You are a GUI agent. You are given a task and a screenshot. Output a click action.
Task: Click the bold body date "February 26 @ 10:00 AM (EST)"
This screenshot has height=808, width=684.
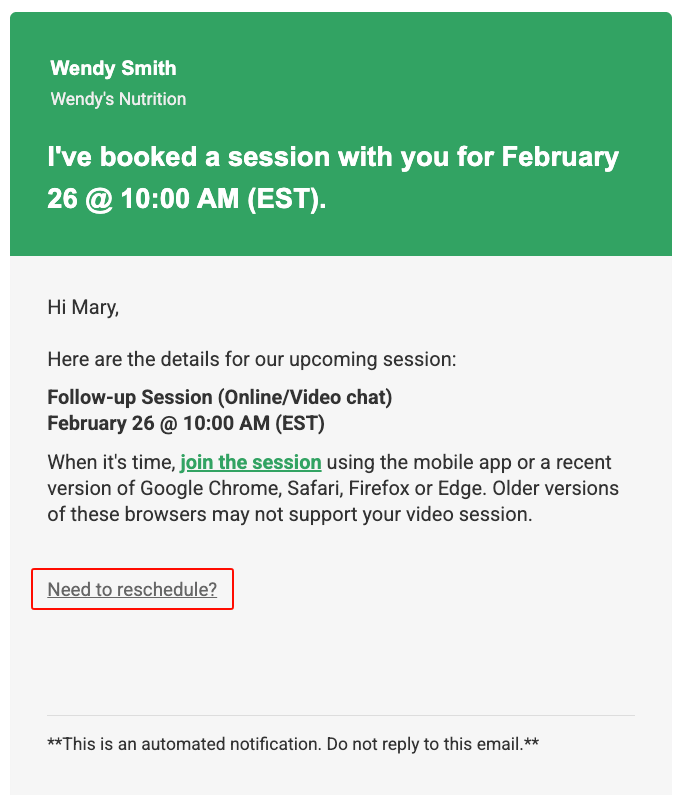tap(186, 423)
